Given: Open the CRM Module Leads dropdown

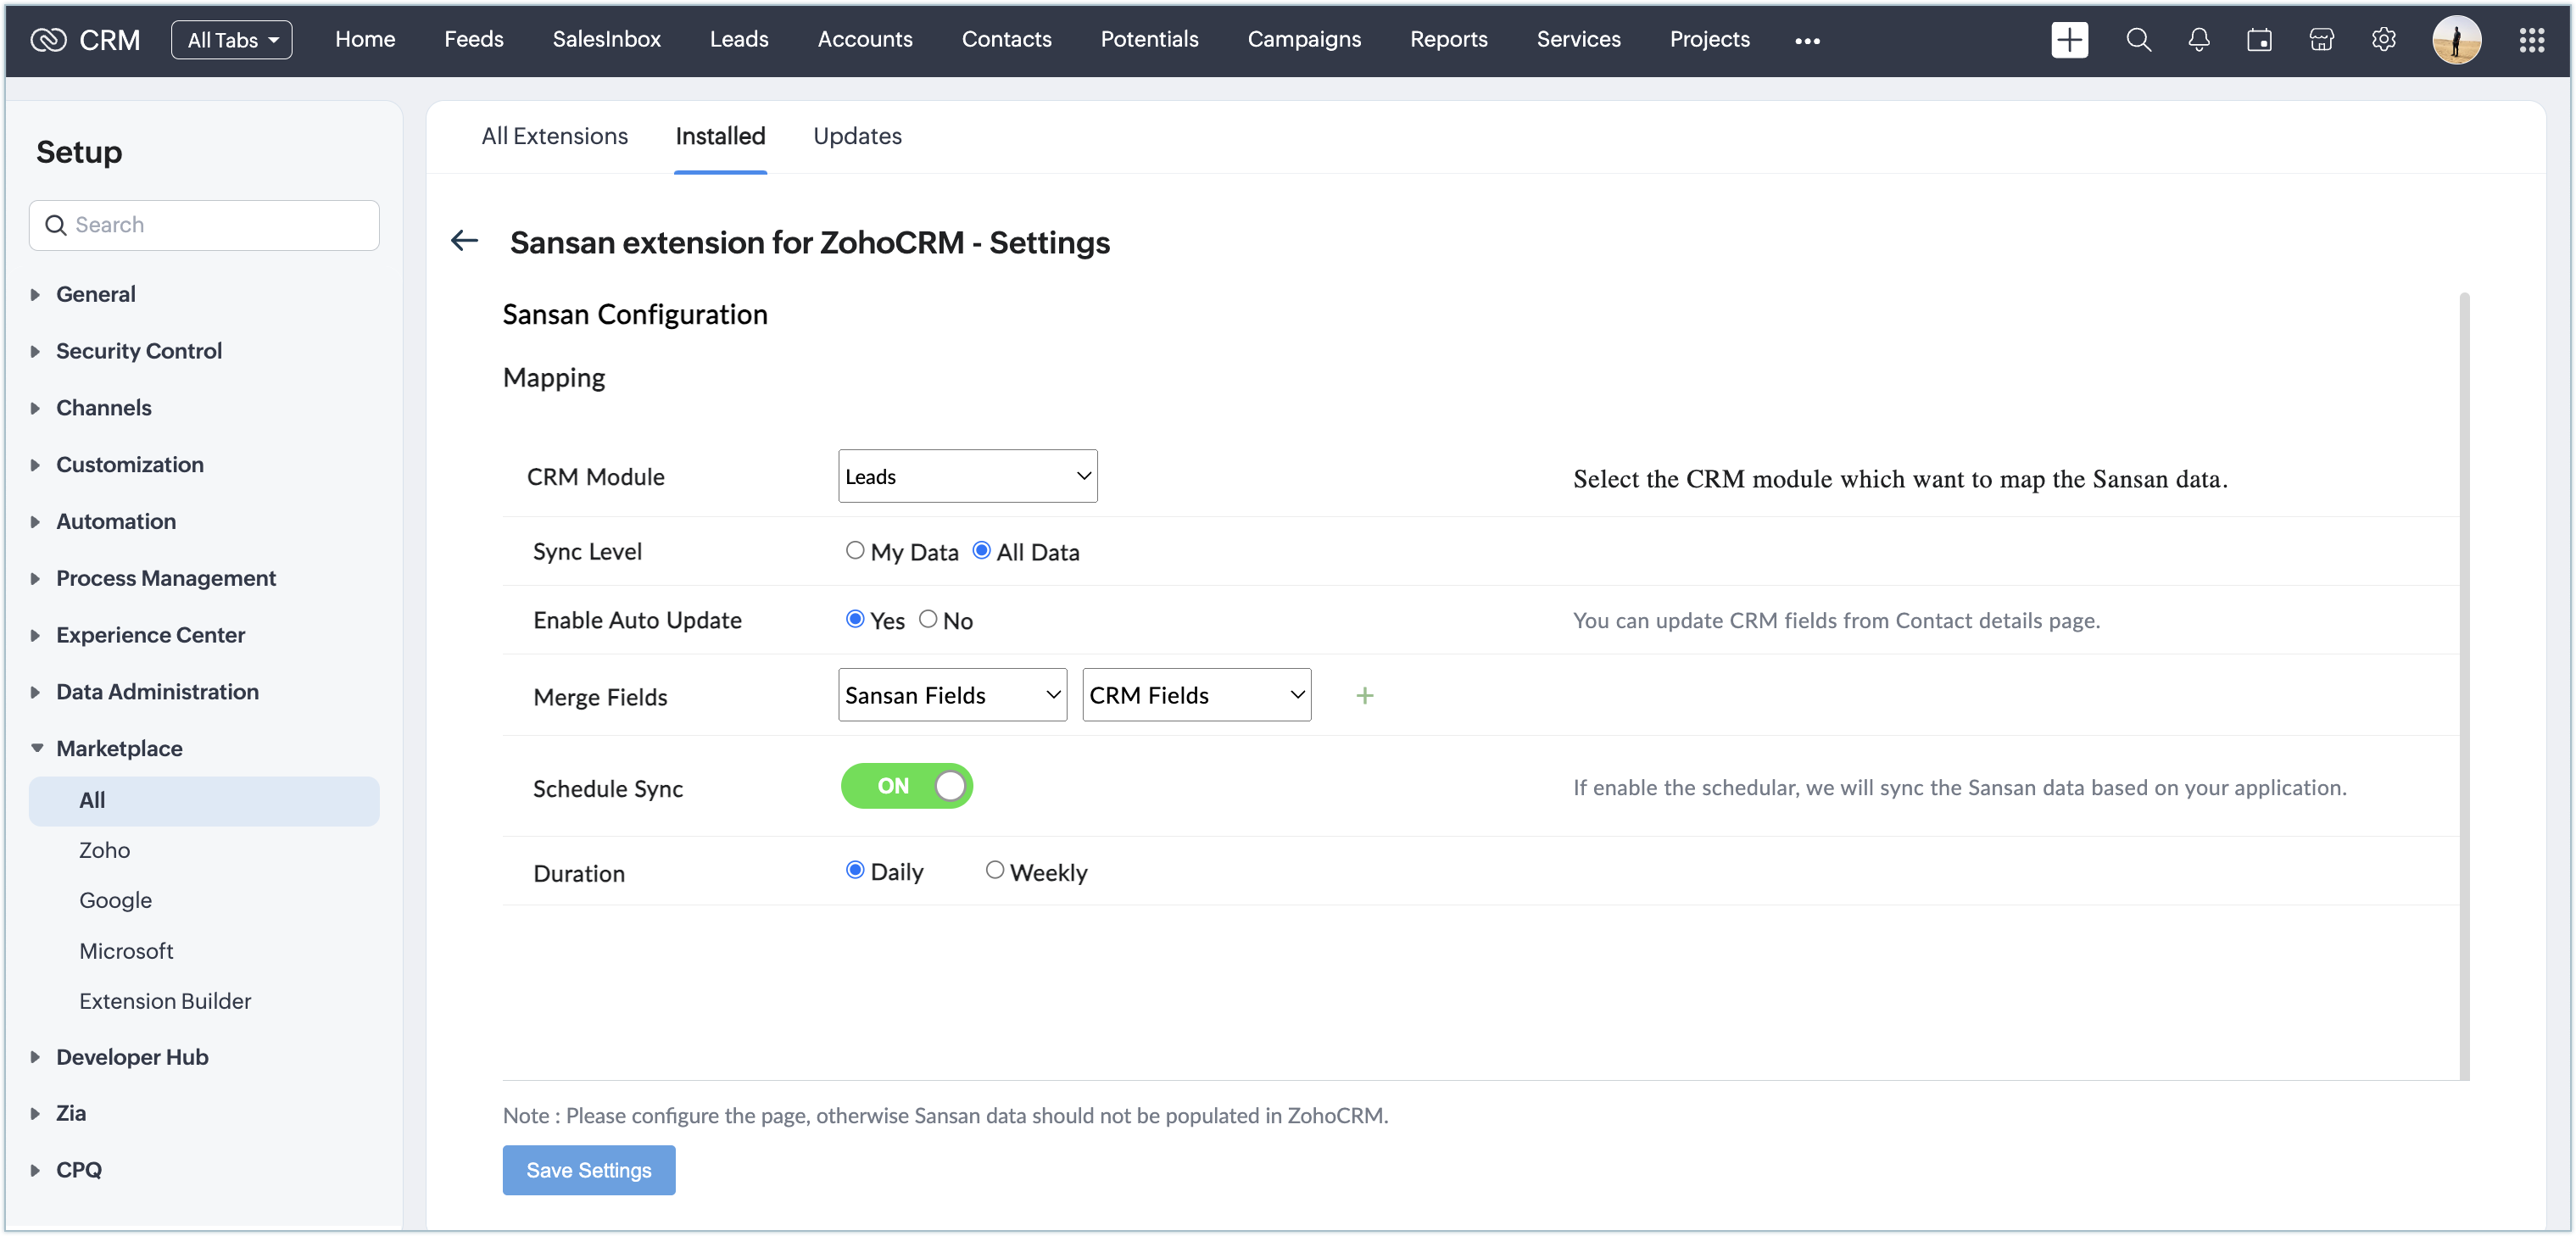Looking at the screenshot, I should pos(967,476).
